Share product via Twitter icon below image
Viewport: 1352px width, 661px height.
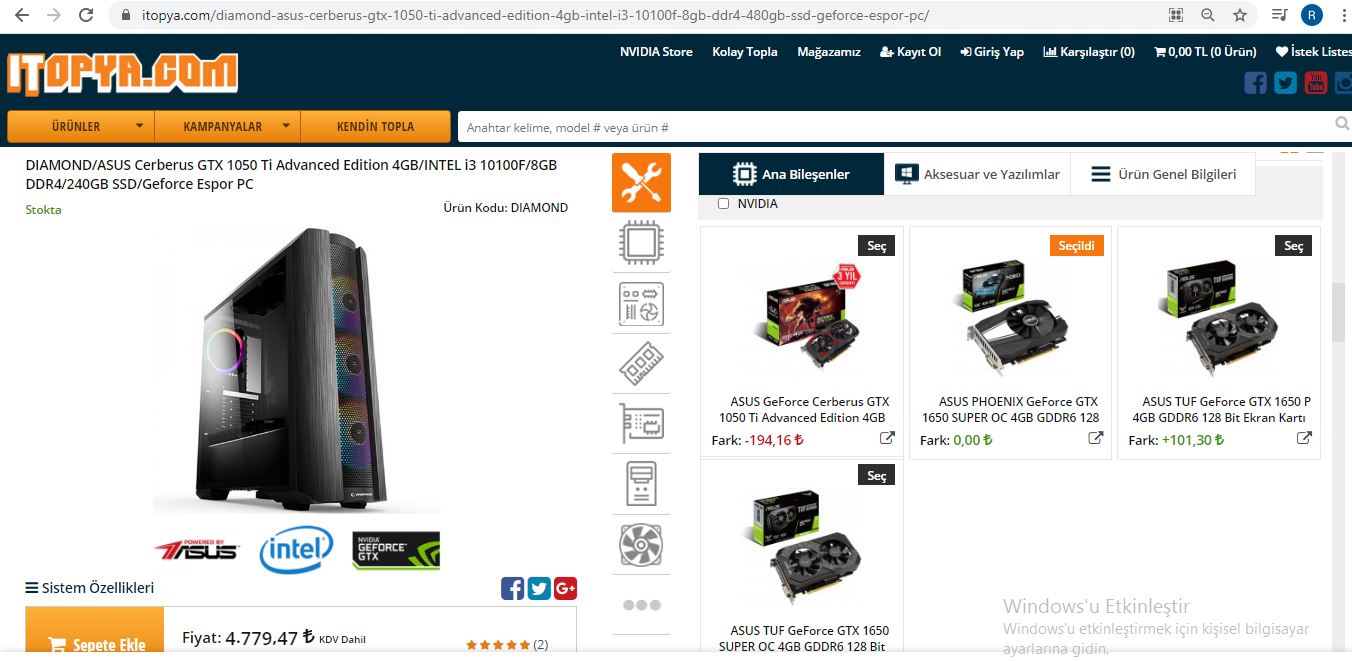539,588
